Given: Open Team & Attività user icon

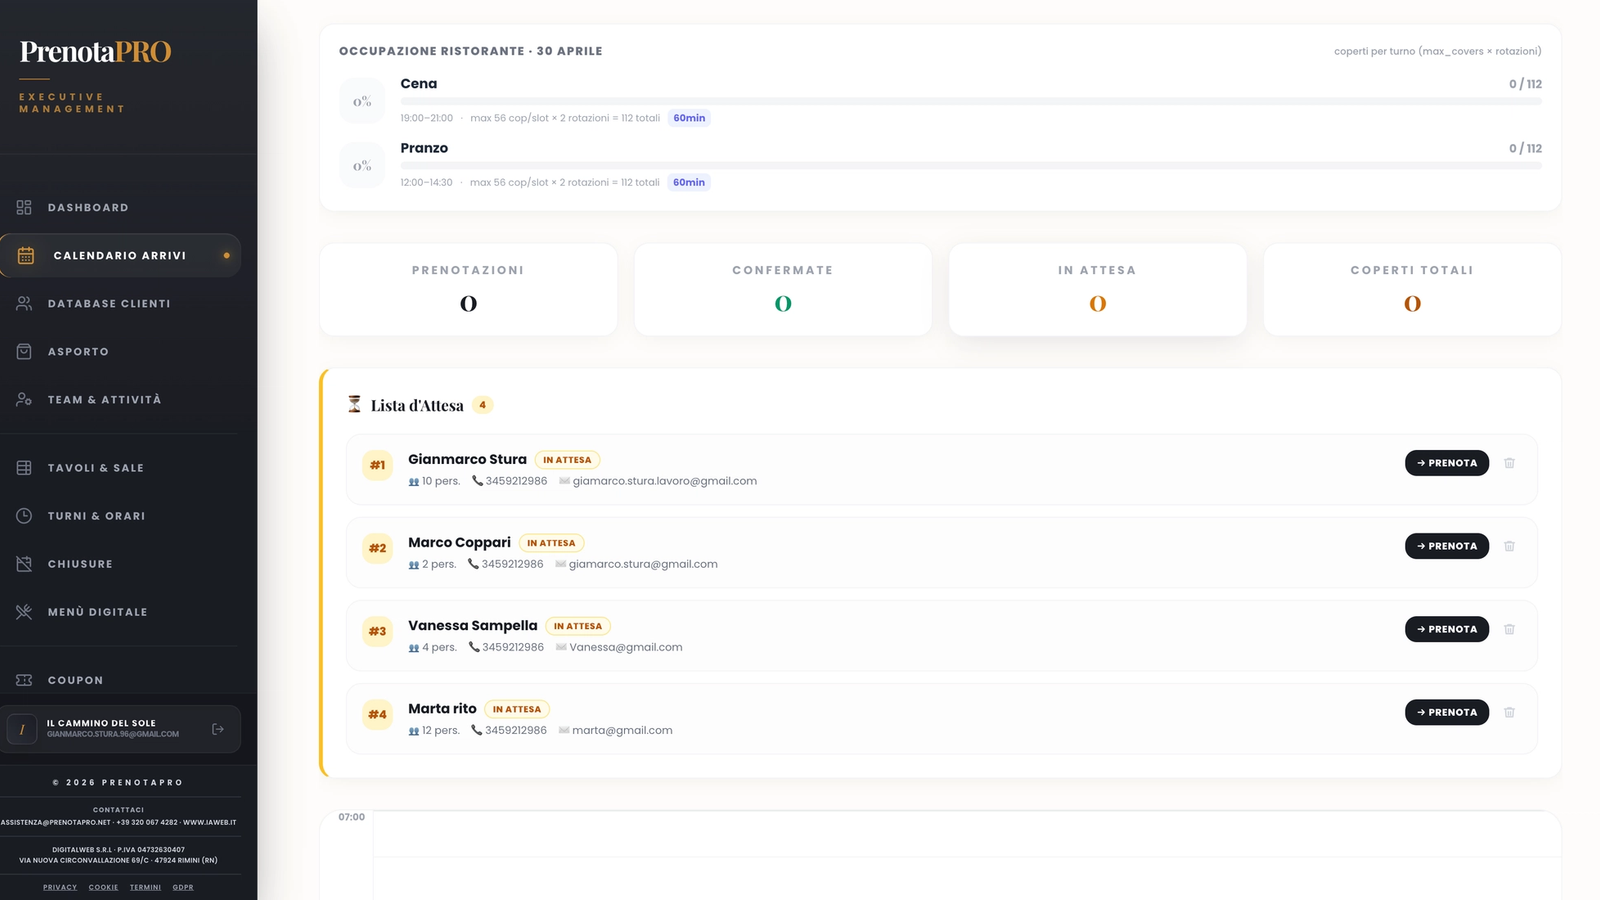Looking at the screenshot, I should [24, 400].
